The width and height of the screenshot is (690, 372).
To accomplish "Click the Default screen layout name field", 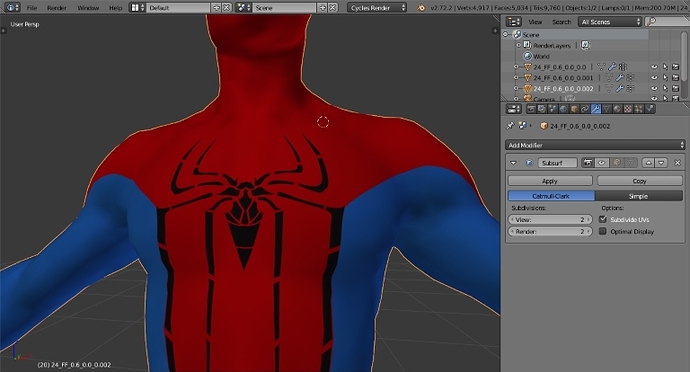I will click(178, 7).
